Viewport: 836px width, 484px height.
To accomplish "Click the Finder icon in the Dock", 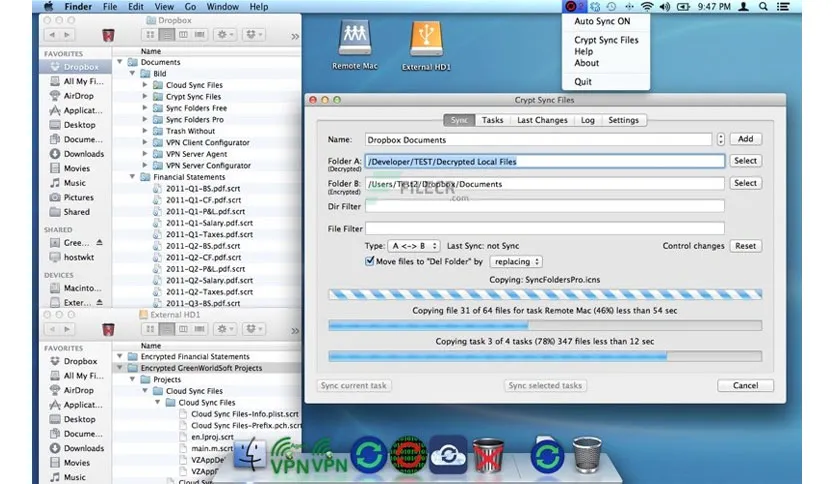I will click(250, 455).
